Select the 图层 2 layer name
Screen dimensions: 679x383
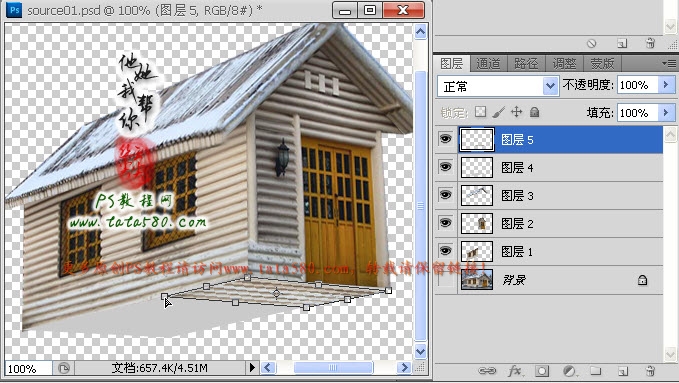[517, 224]
